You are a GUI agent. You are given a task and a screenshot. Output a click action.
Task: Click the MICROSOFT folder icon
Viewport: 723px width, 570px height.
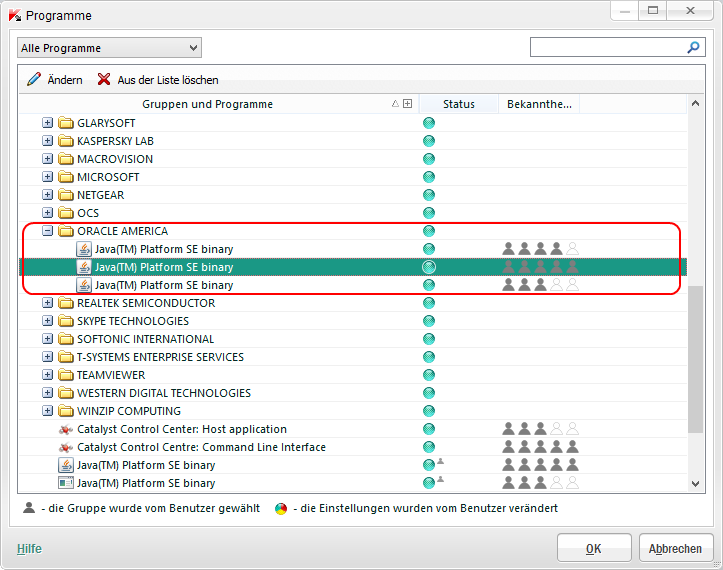[x=66, y=177]
